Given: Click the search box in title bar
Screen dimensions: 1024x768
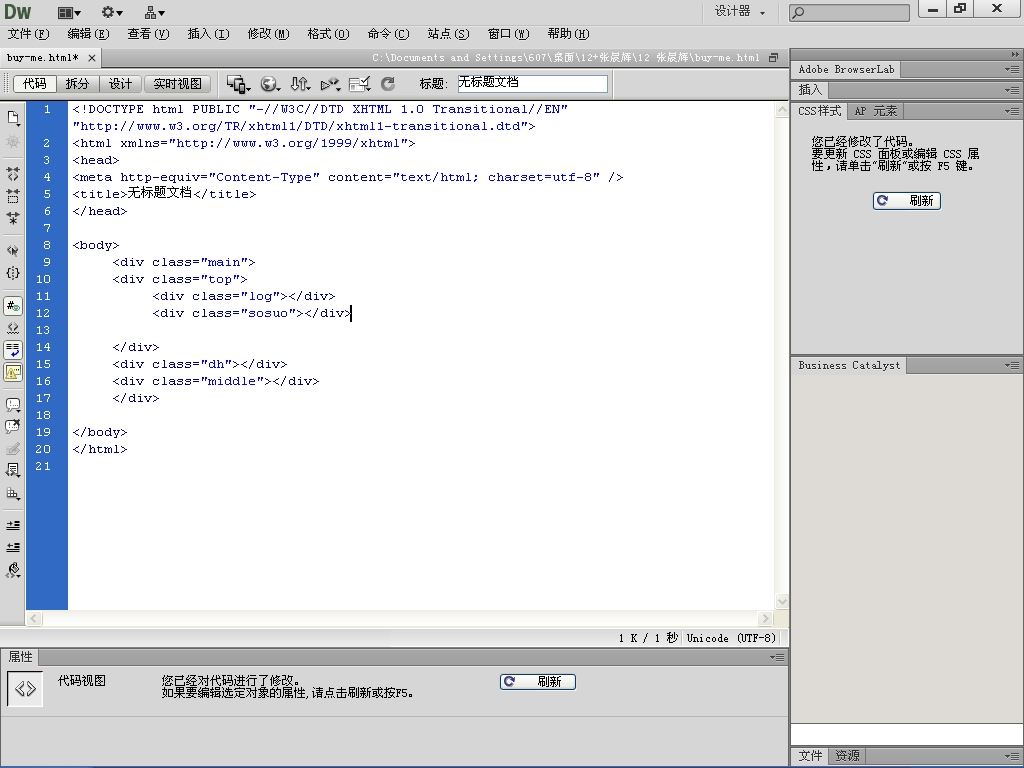Looking at the screenshot, I should click(849, 12).
